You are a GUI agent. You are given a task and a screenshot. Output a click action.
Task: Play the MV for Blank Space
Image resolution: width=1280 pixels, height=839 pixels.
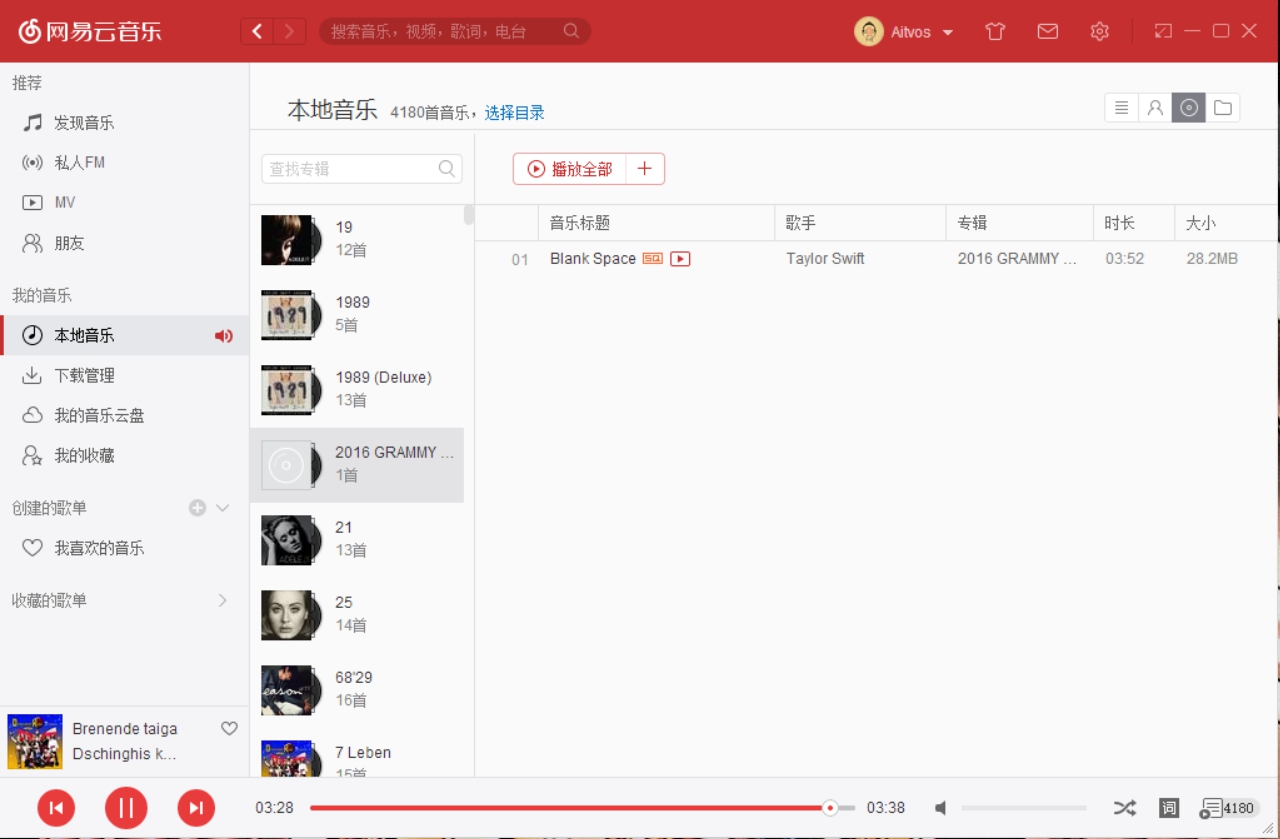[680, 259]
